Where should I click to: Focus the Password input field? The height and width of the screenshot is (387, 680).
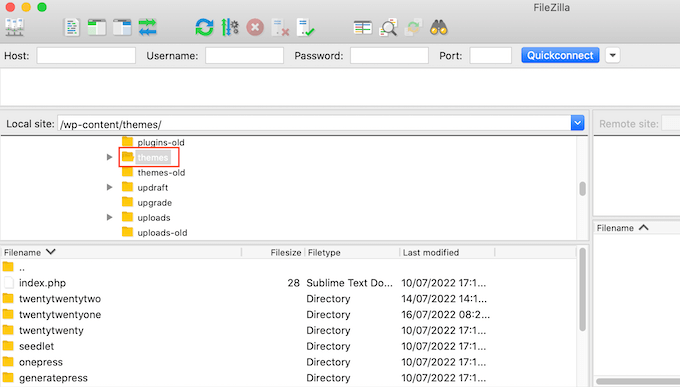[x=389, y=56]
